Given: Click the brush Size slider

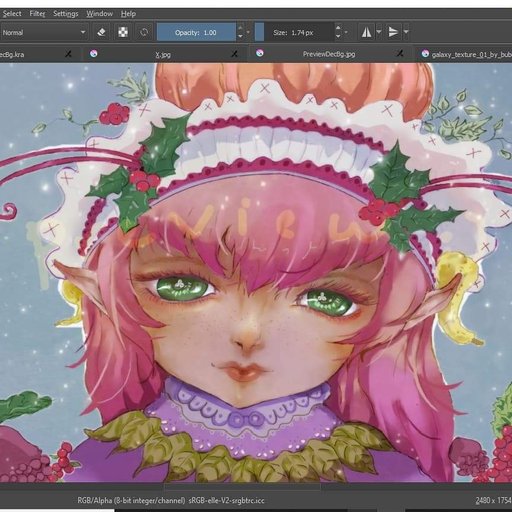Looking at the screenshot, I should [294, 32].
